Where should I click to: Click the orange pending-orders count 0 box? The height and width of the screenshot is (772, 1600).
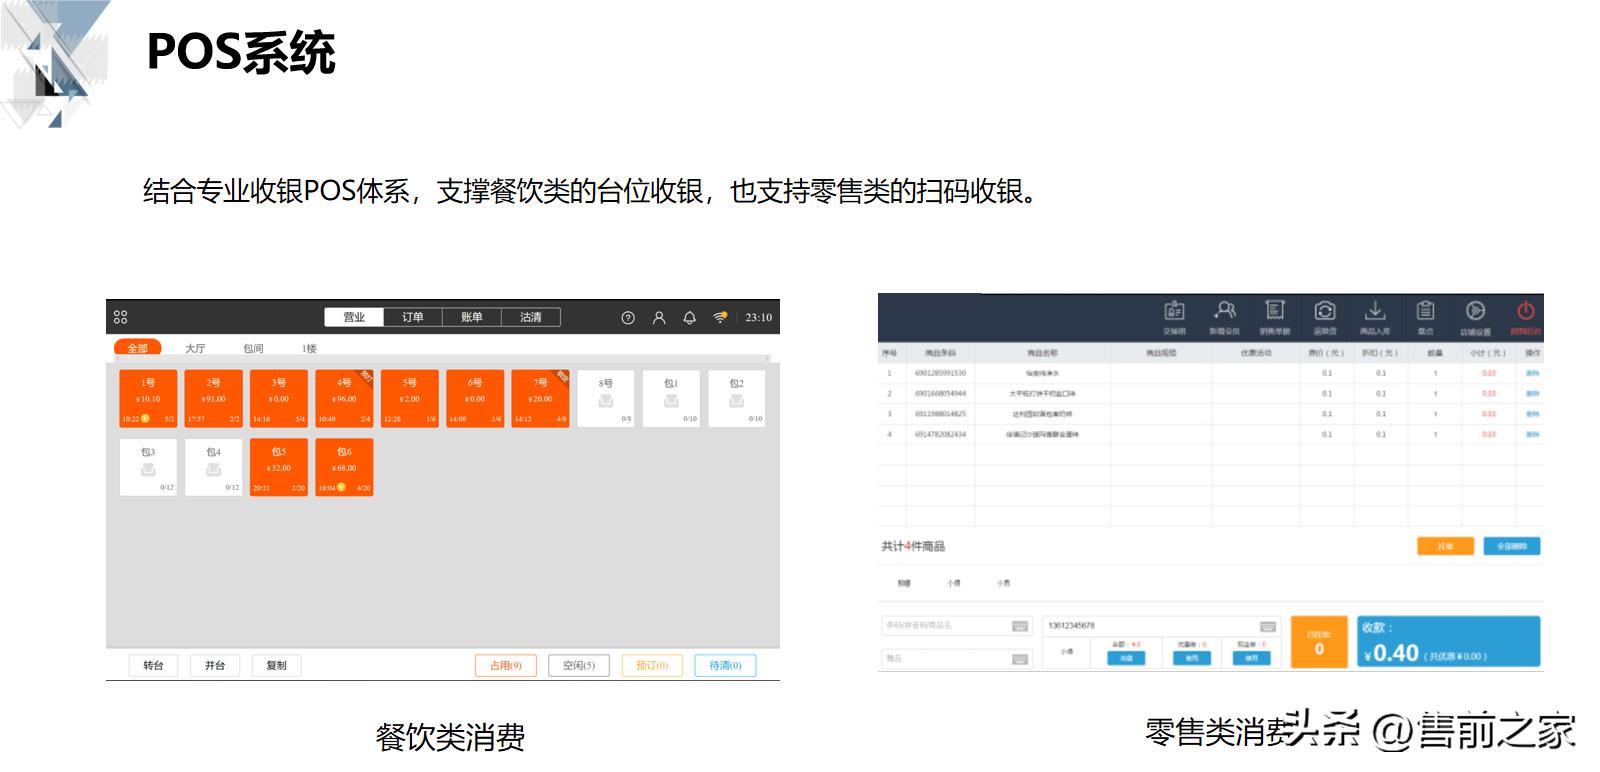point(1319,641)
